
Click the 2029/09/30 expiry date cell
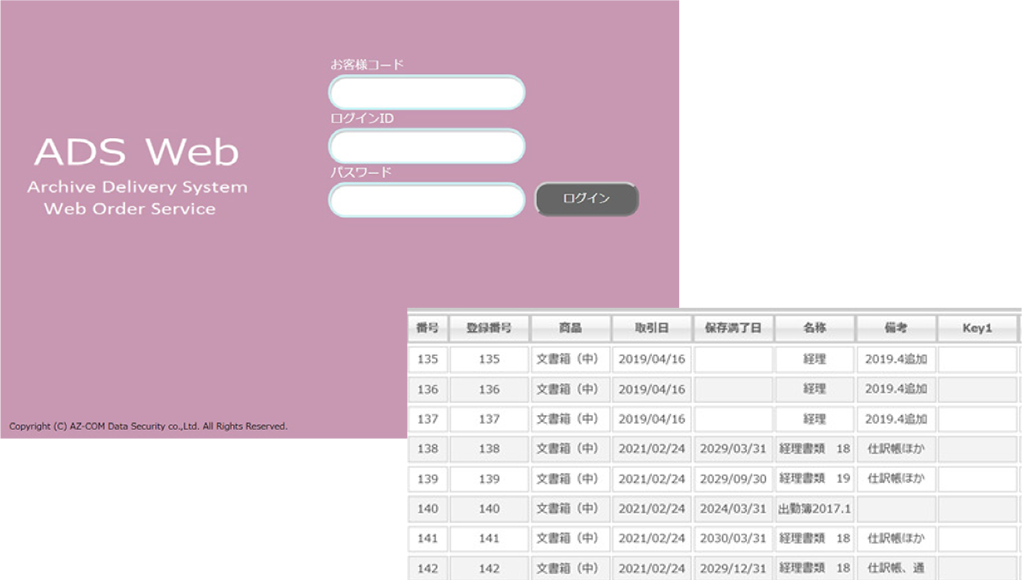click(x=733, y=479)
